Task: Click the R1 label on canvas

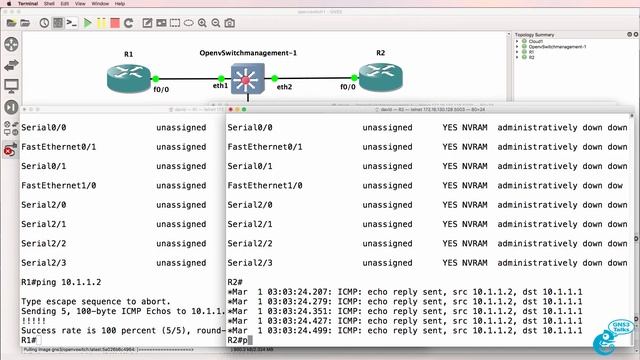Action: [129, 54]
